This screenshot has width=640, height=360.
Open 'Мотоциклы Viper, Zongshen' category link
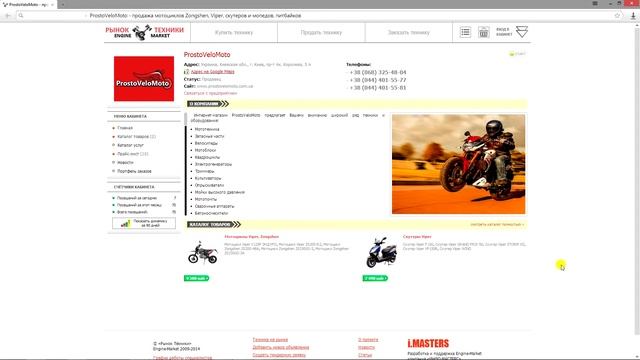pos(252,237)
